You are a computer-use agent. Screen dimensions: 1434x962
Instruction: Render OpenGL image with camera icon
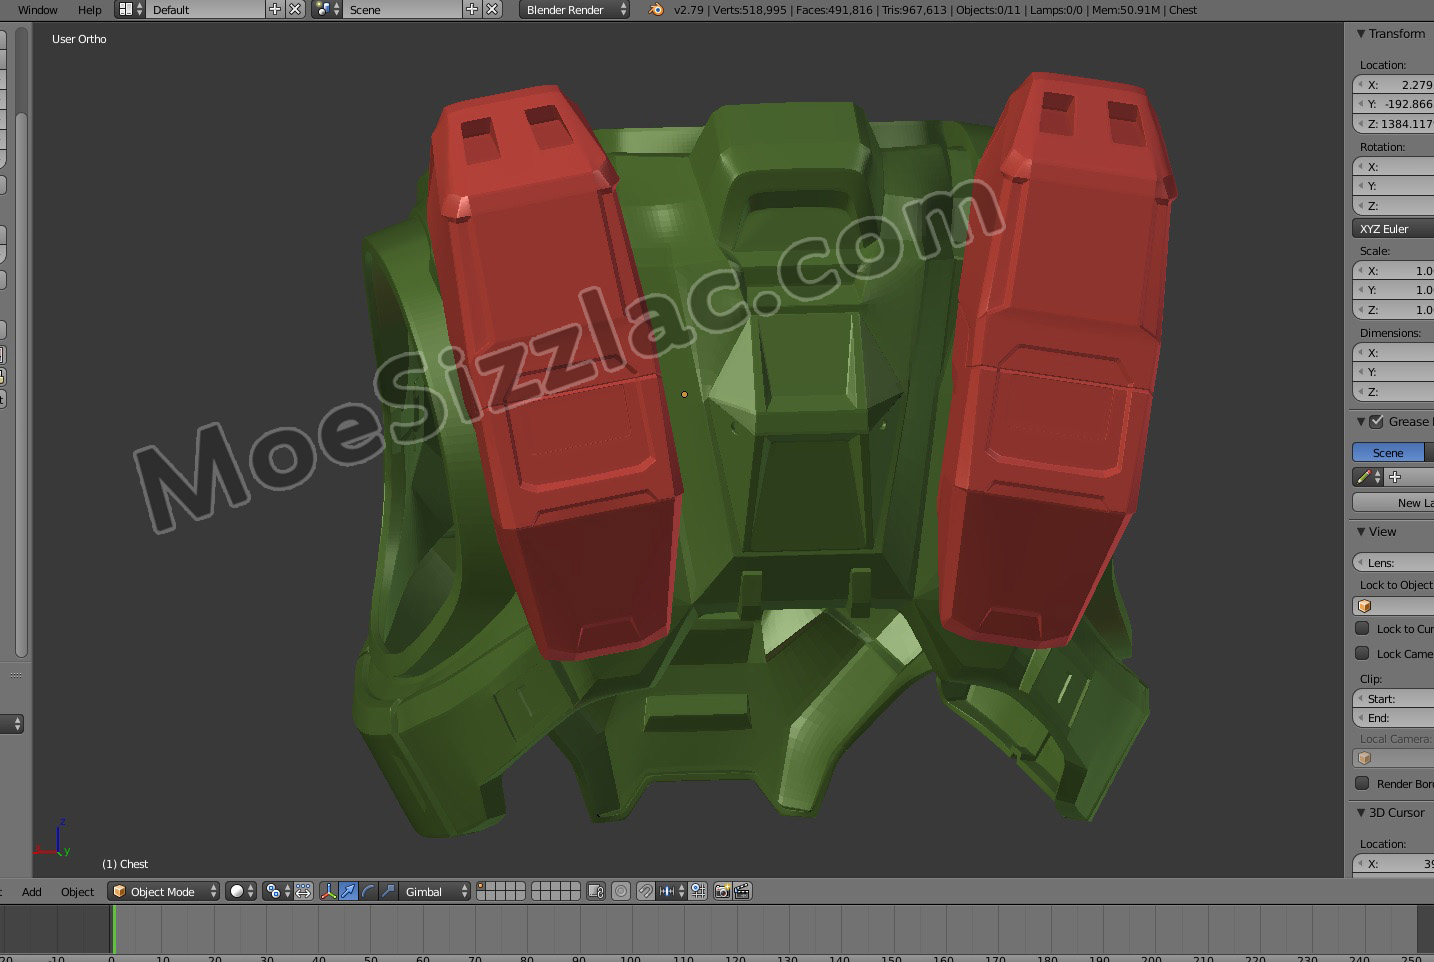722,891
